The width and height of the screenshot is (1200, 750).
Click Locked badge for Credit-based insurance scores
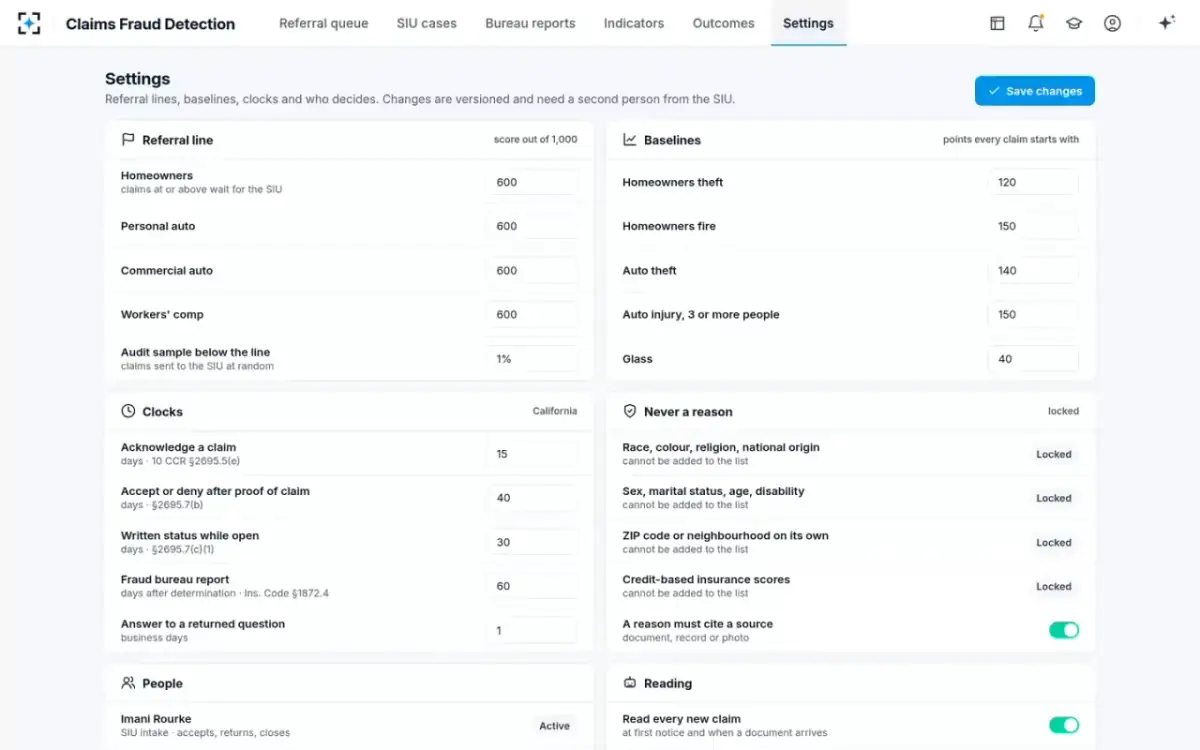tap(1054, 587)
